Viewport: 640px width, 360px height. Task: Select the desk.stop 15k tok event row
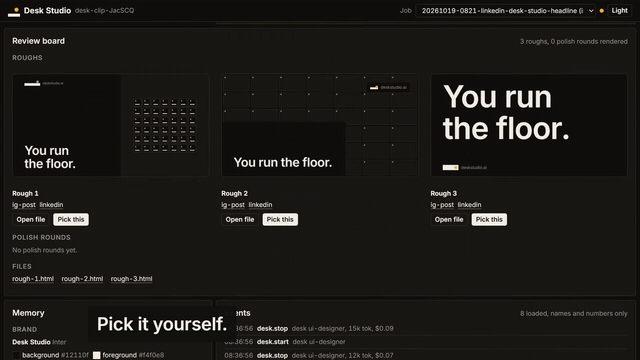pos(426,329)
